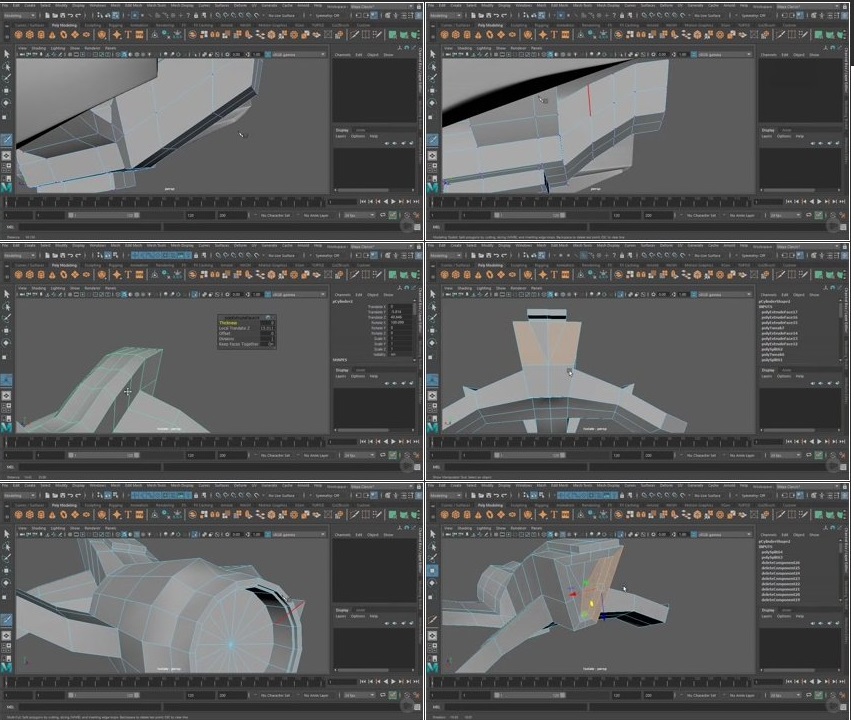Switch to Sculpting shelf tab in bottom-left panel
The height and width of the screenshot is (720, 854).
(93, 505)
